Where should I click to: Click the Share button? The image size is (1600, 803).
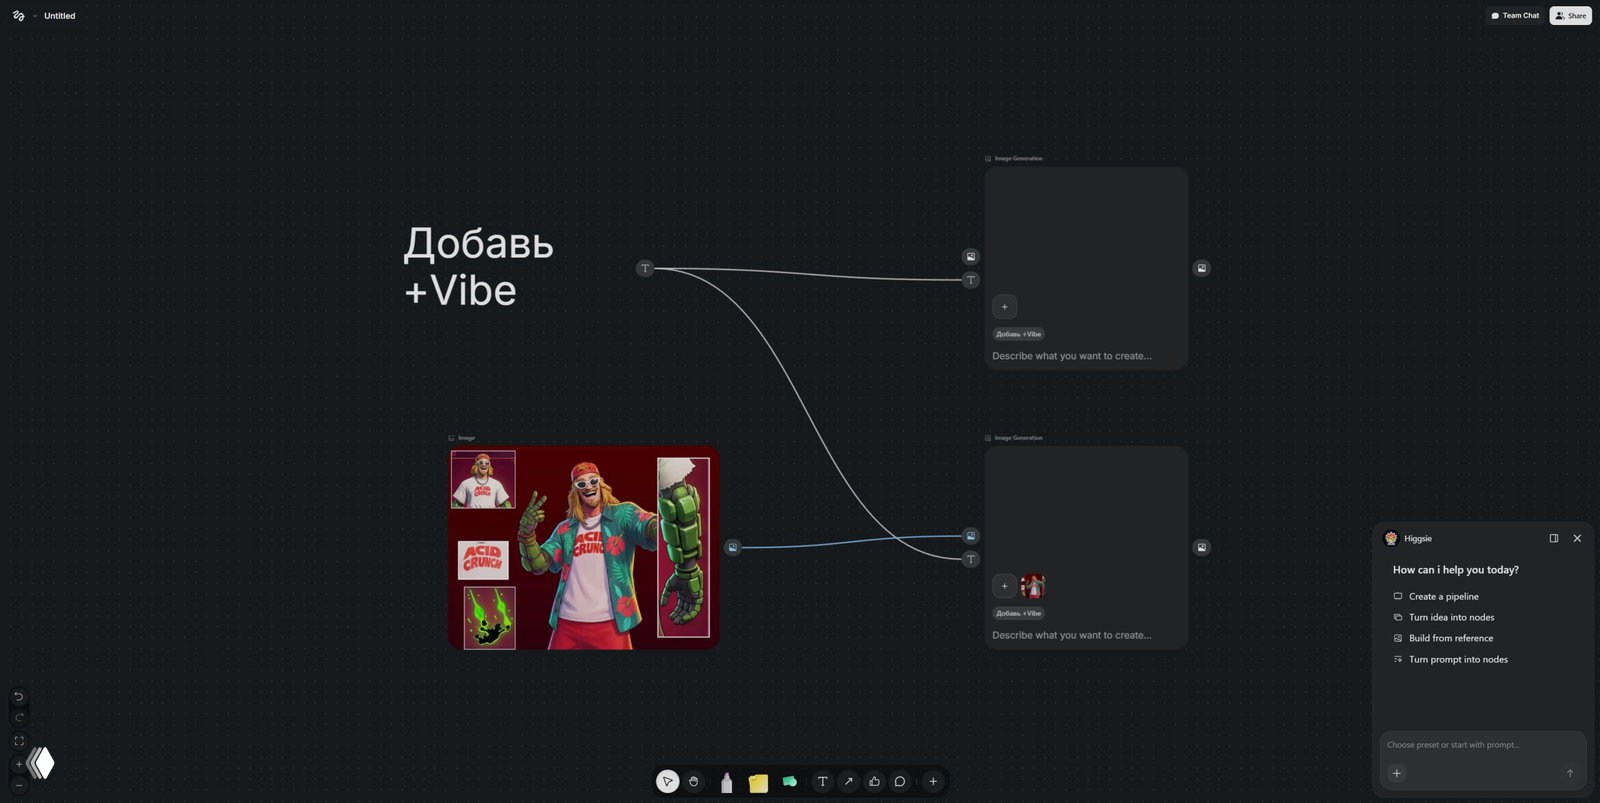(1570, 16)
